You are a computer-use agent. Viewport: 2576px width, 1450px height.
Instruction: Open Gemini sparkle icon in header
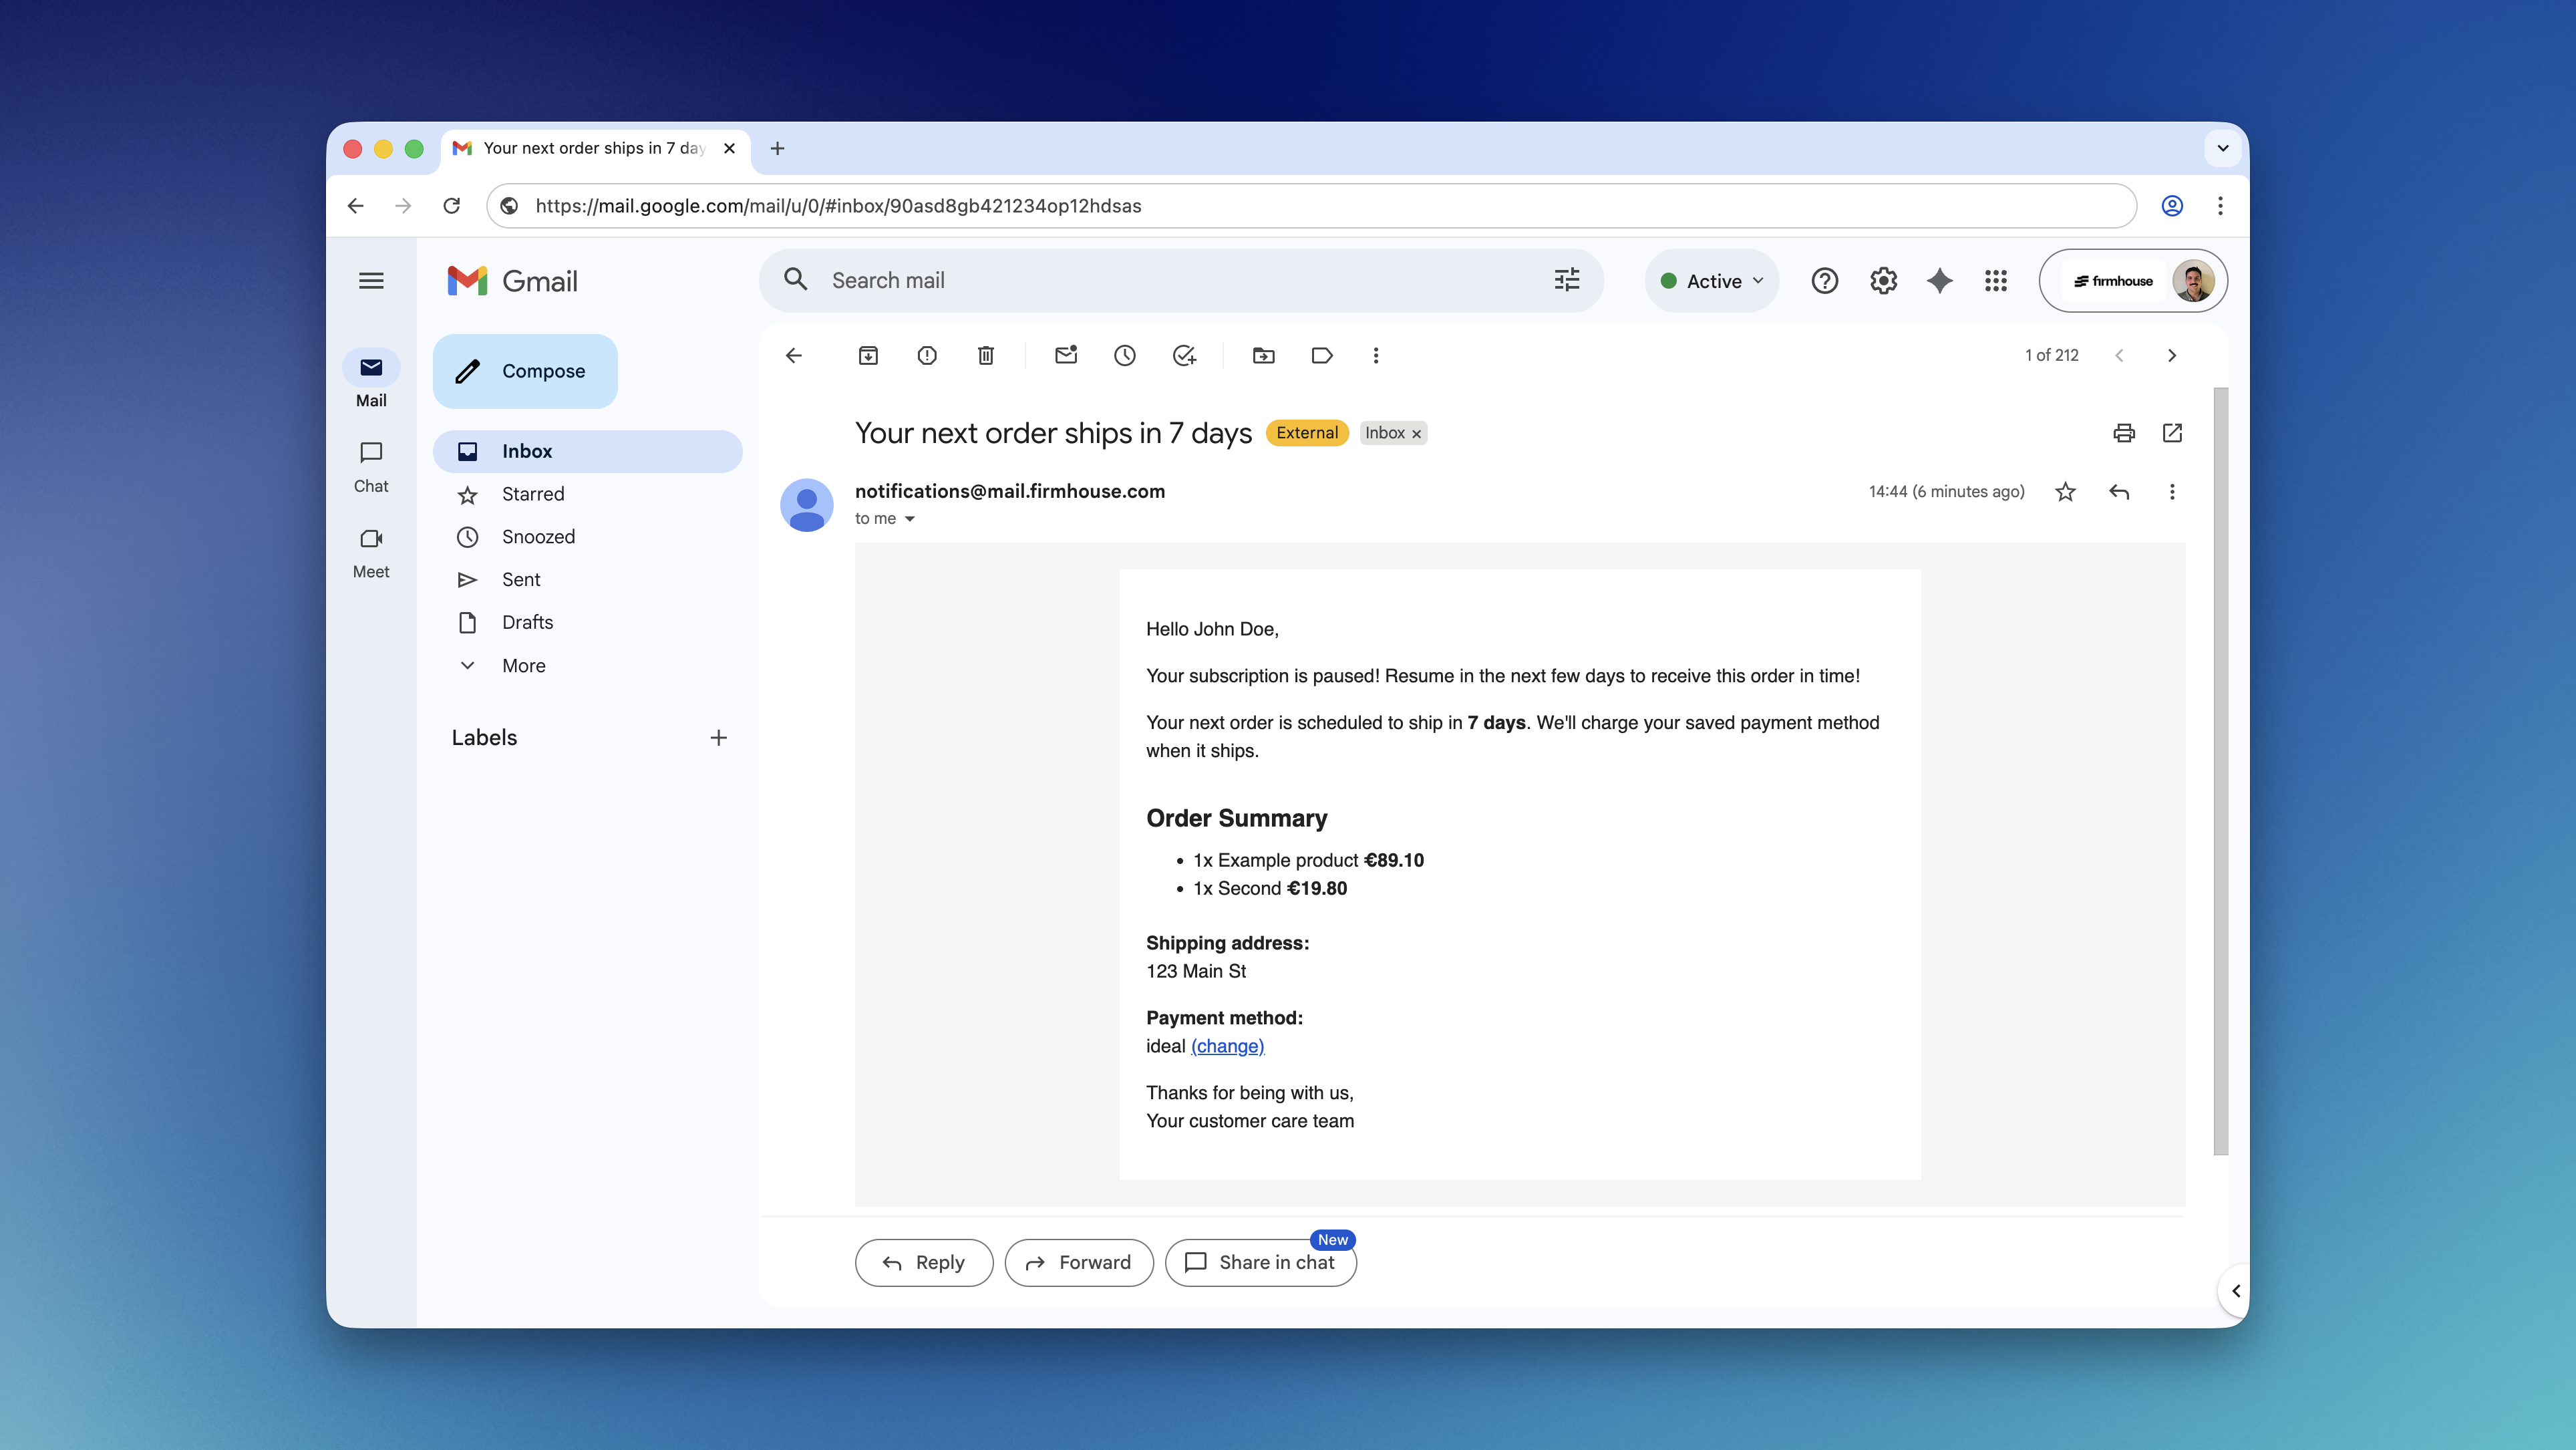1939,281
